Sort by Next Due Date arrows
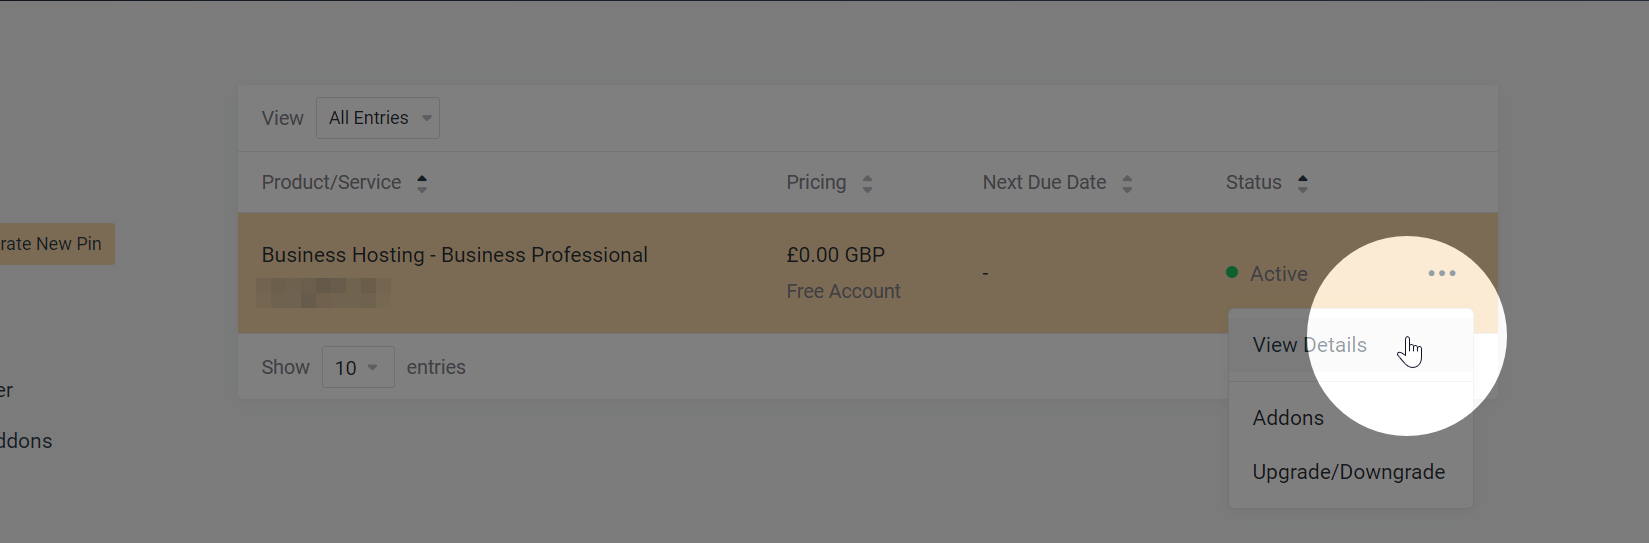This screenshot has height=543, width=1649. coord(1127,183)
